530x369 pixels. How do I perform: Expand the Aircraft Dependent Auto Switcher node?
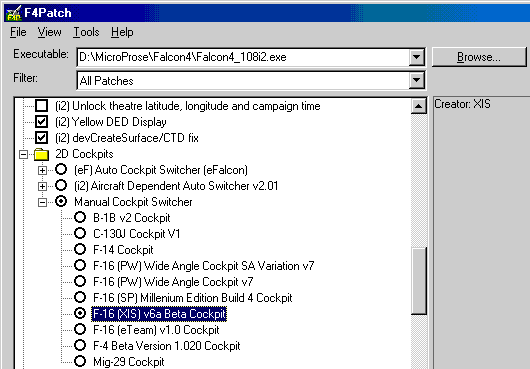coord(42,186)
